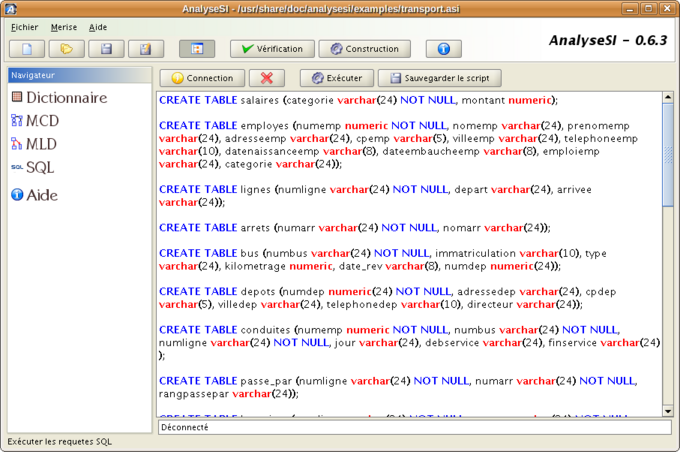Toggle the navigator panel toolbar button
This screenshot has height=452, width=680.
tap(197, 49)
